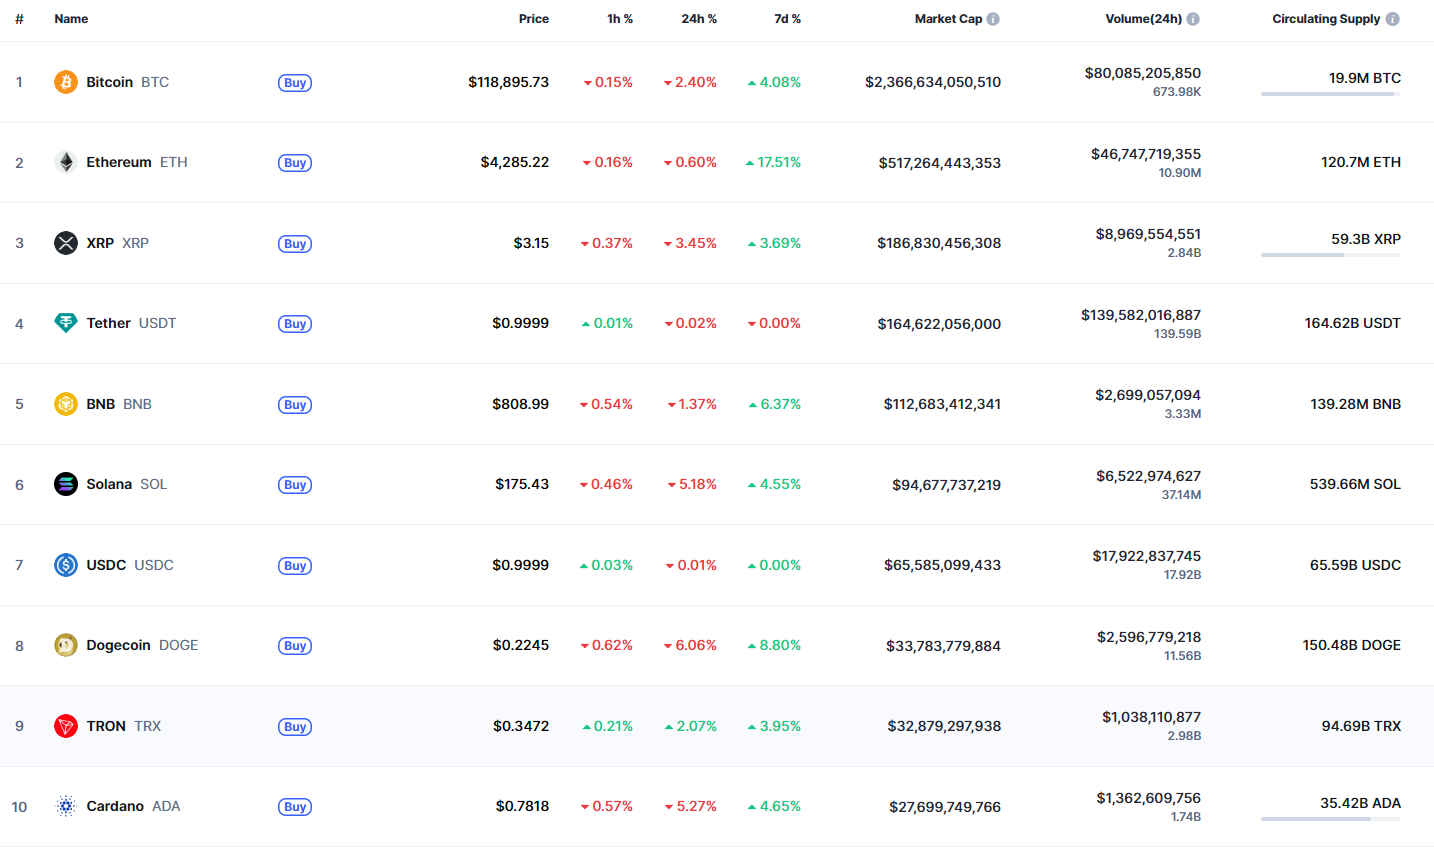The width and height of the screenshot is (1434, 850).
Task: Click the BNB logo icon
Action: tap(66, 404)
